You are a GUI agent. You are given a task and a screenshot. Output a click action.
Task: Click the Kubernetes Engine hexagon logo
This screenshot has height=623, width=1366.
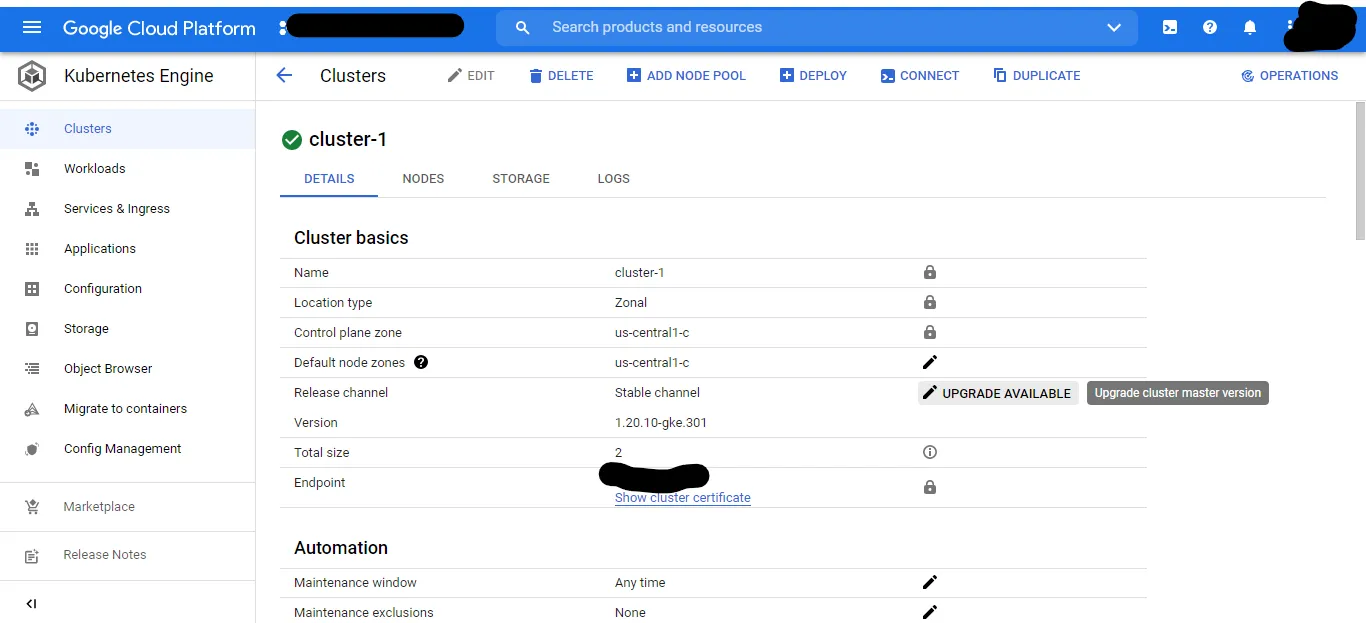pos(32,76)
